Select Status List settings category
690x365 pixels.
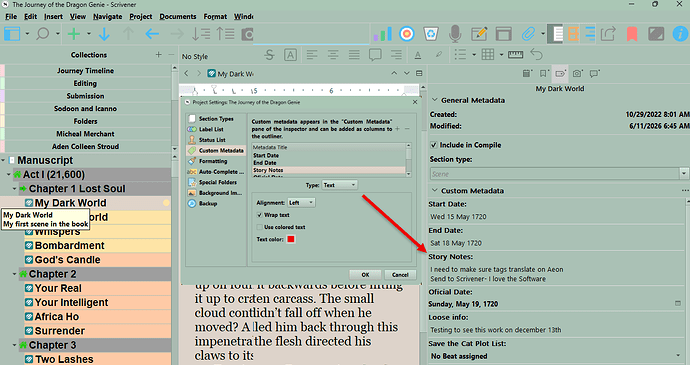tap(212, 140)
